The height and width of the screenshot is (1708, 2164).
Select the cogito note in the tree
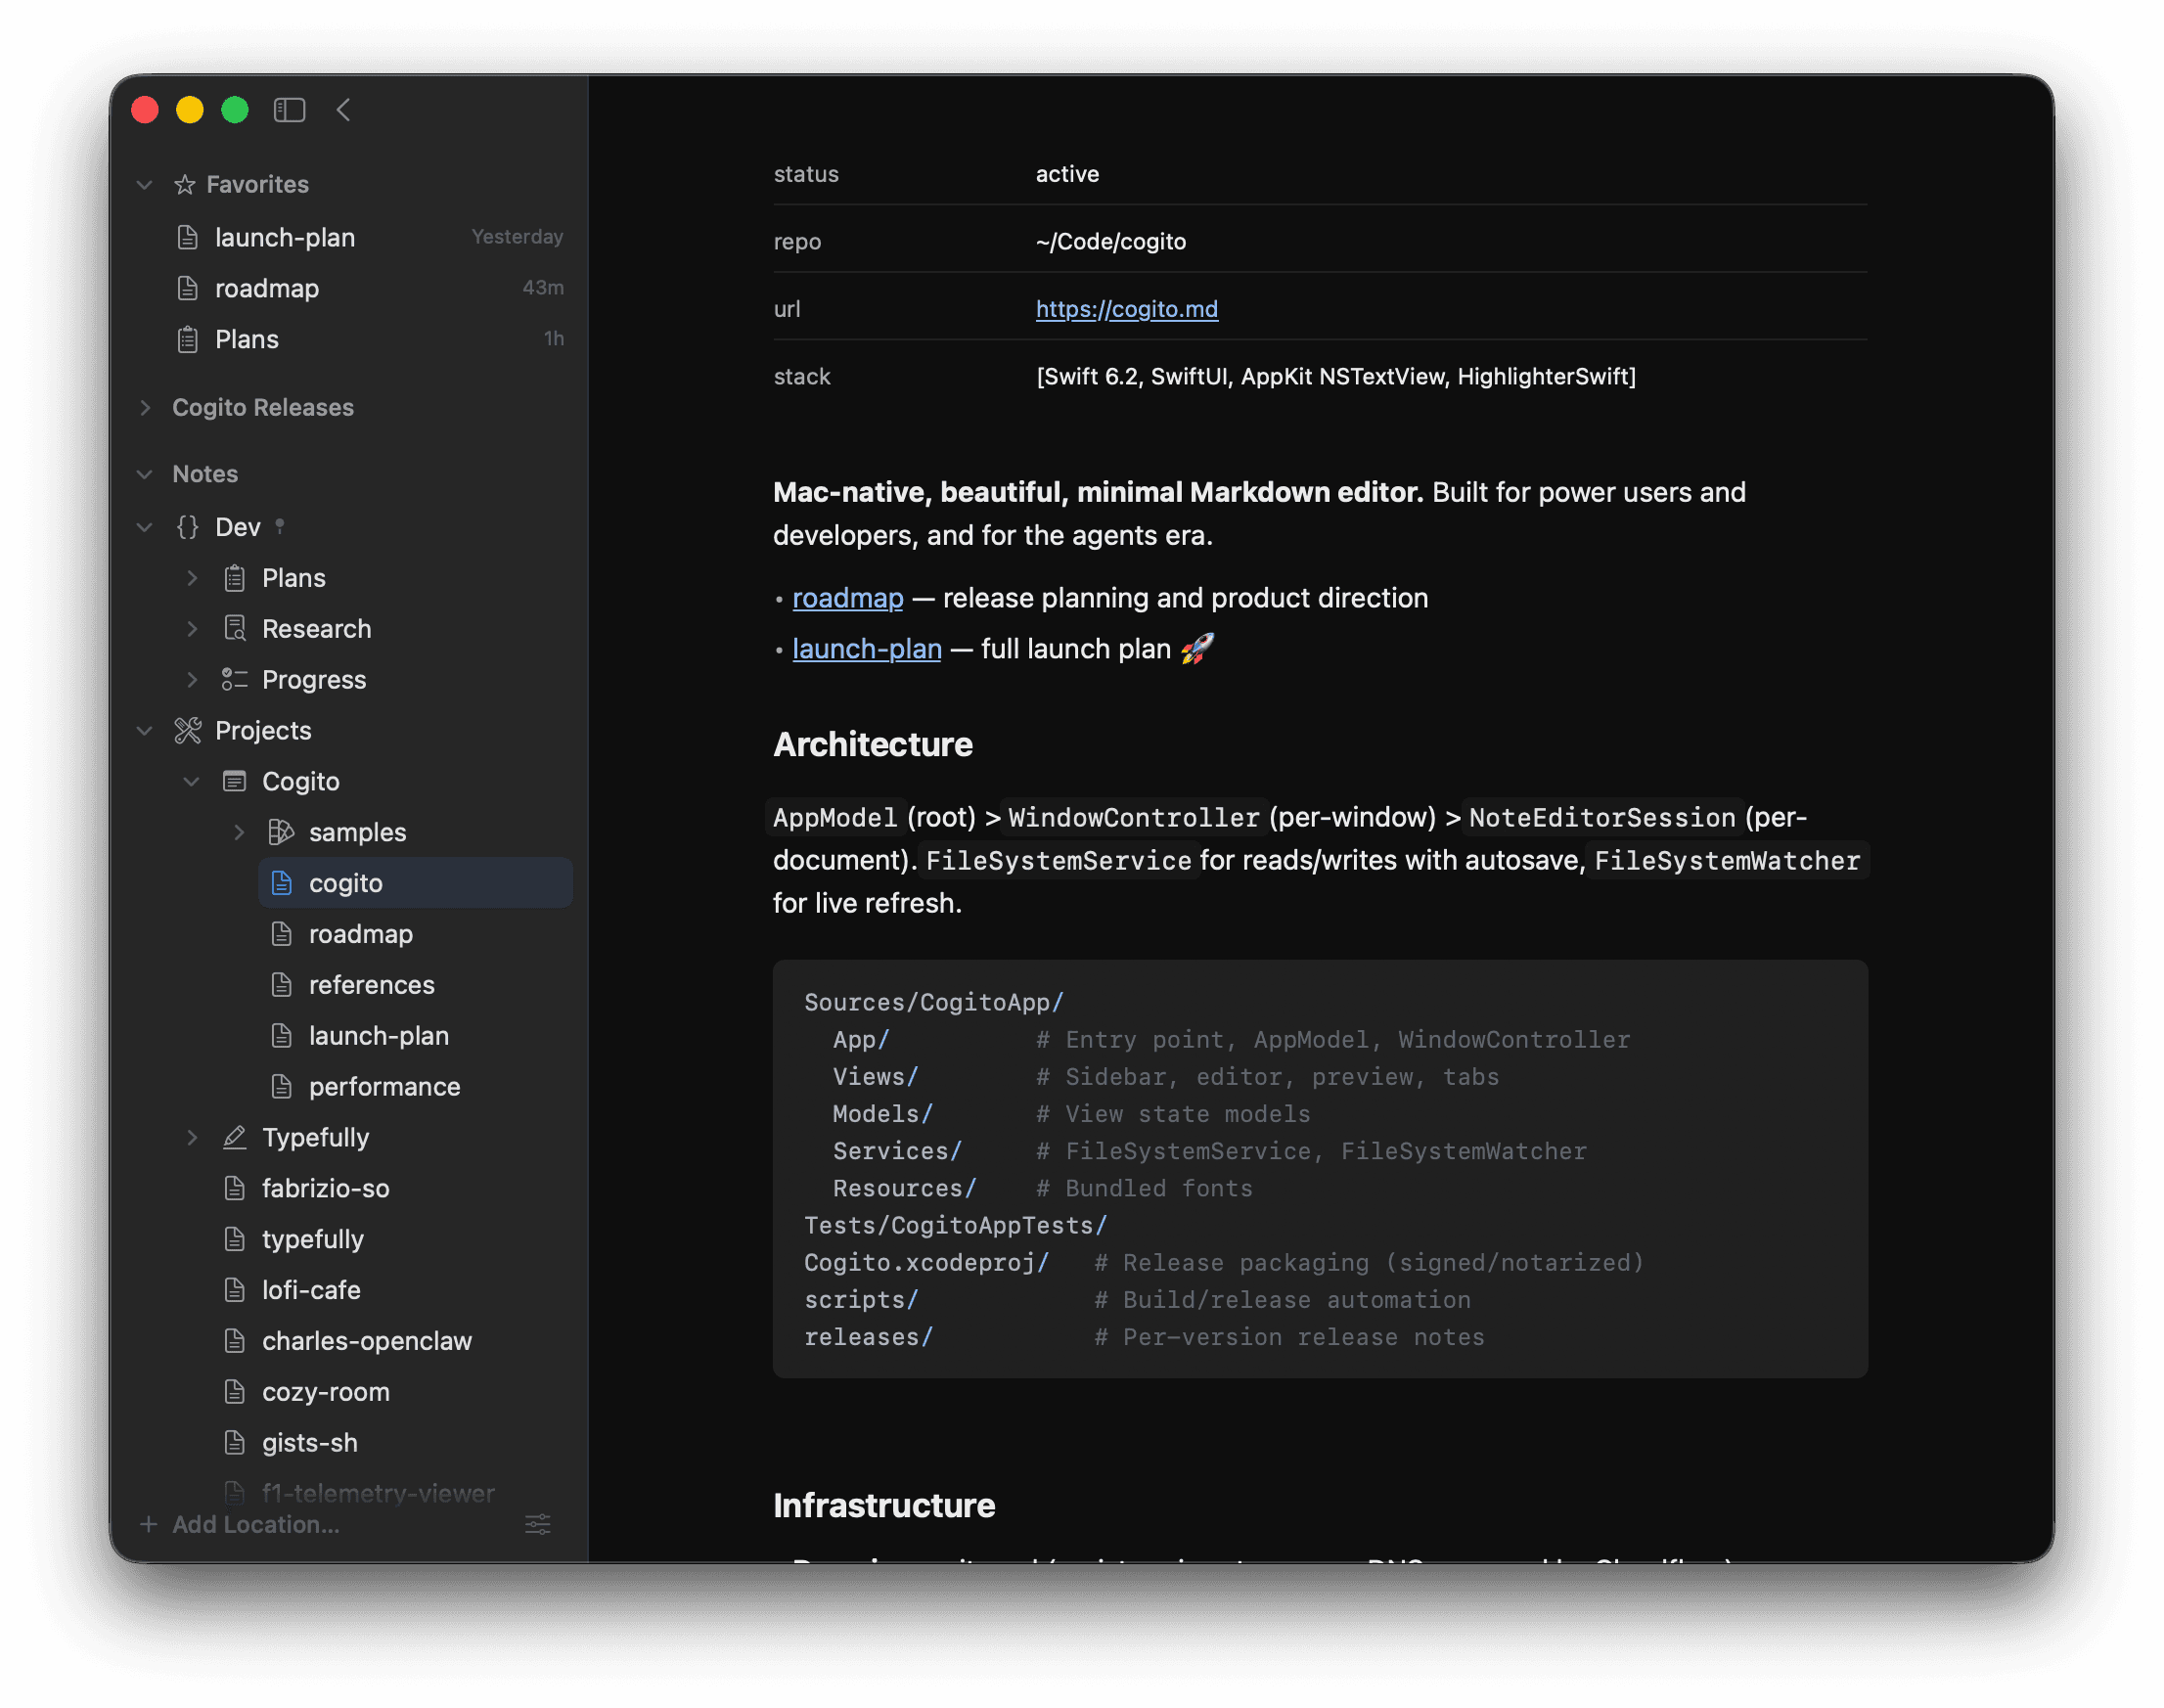coord(415,883)
